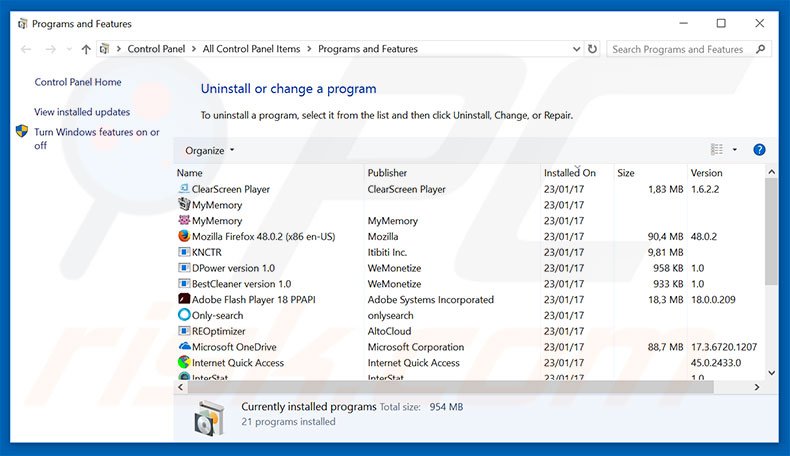Sort by the Installed On column header
The width and height of the screenshot is (790, 456).
click(570, 173)
